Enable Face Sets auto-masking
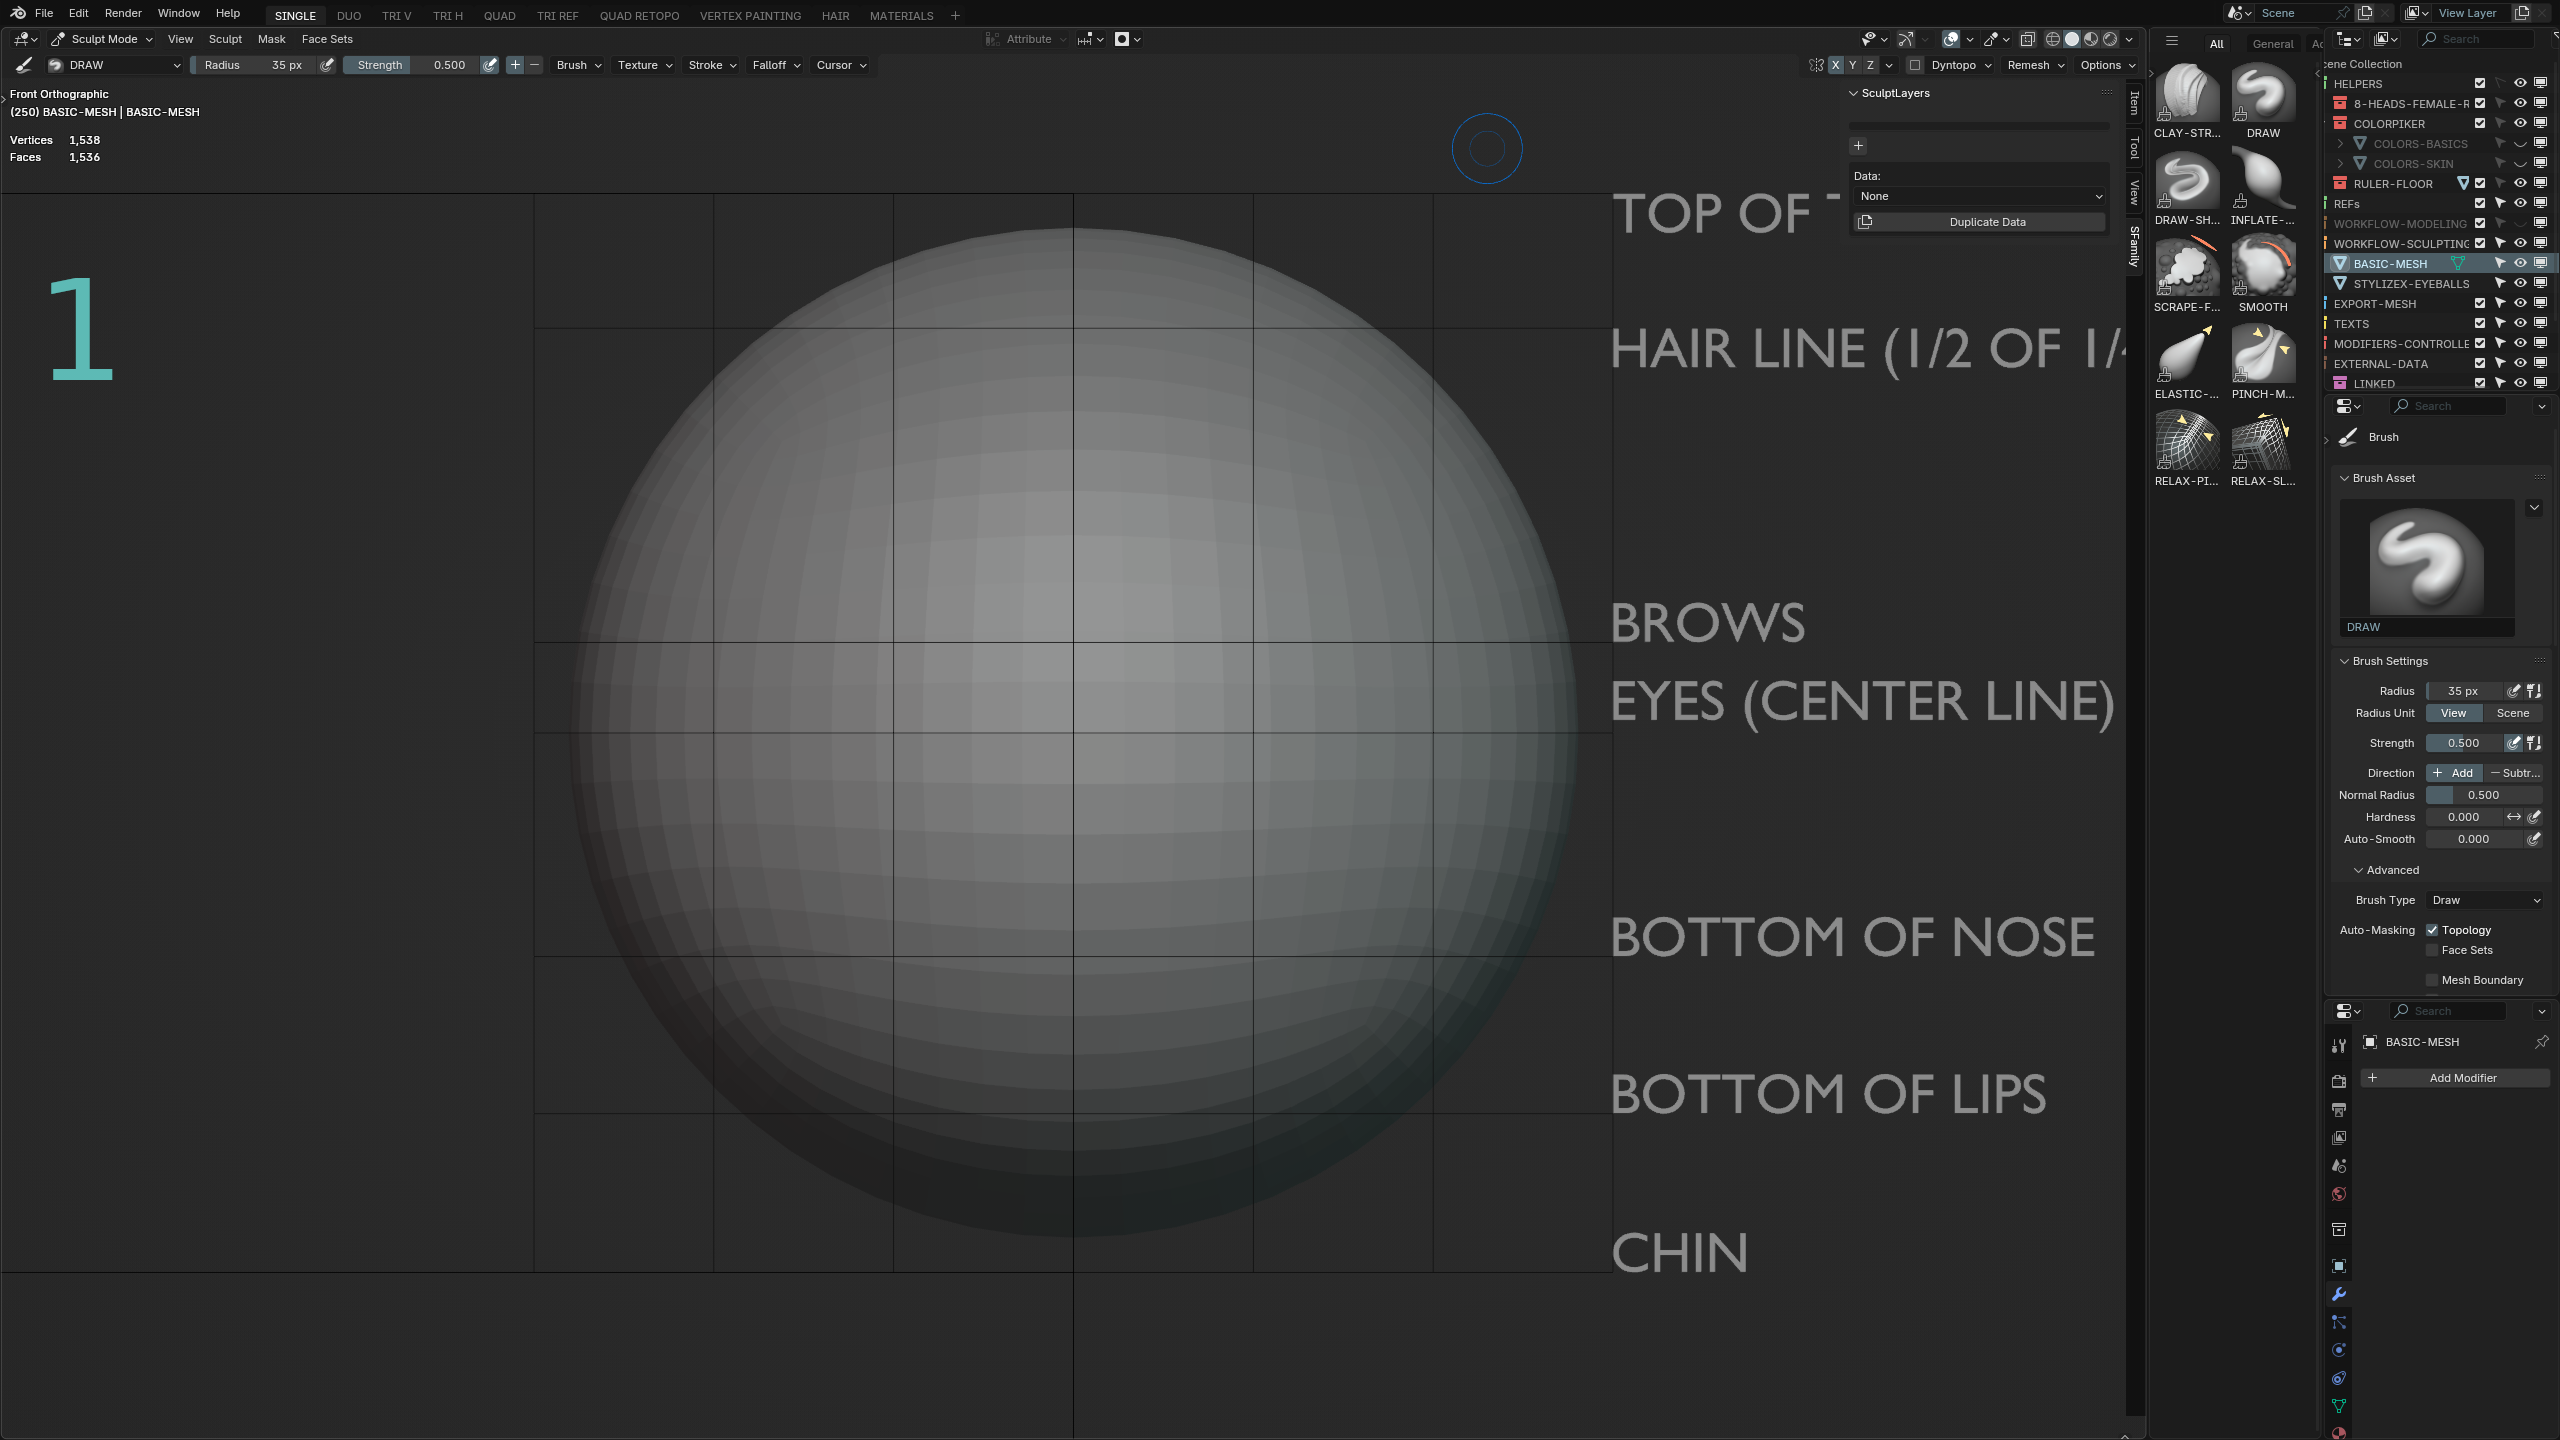This screenshot has height=1440, width=2560. point(2432,950)
